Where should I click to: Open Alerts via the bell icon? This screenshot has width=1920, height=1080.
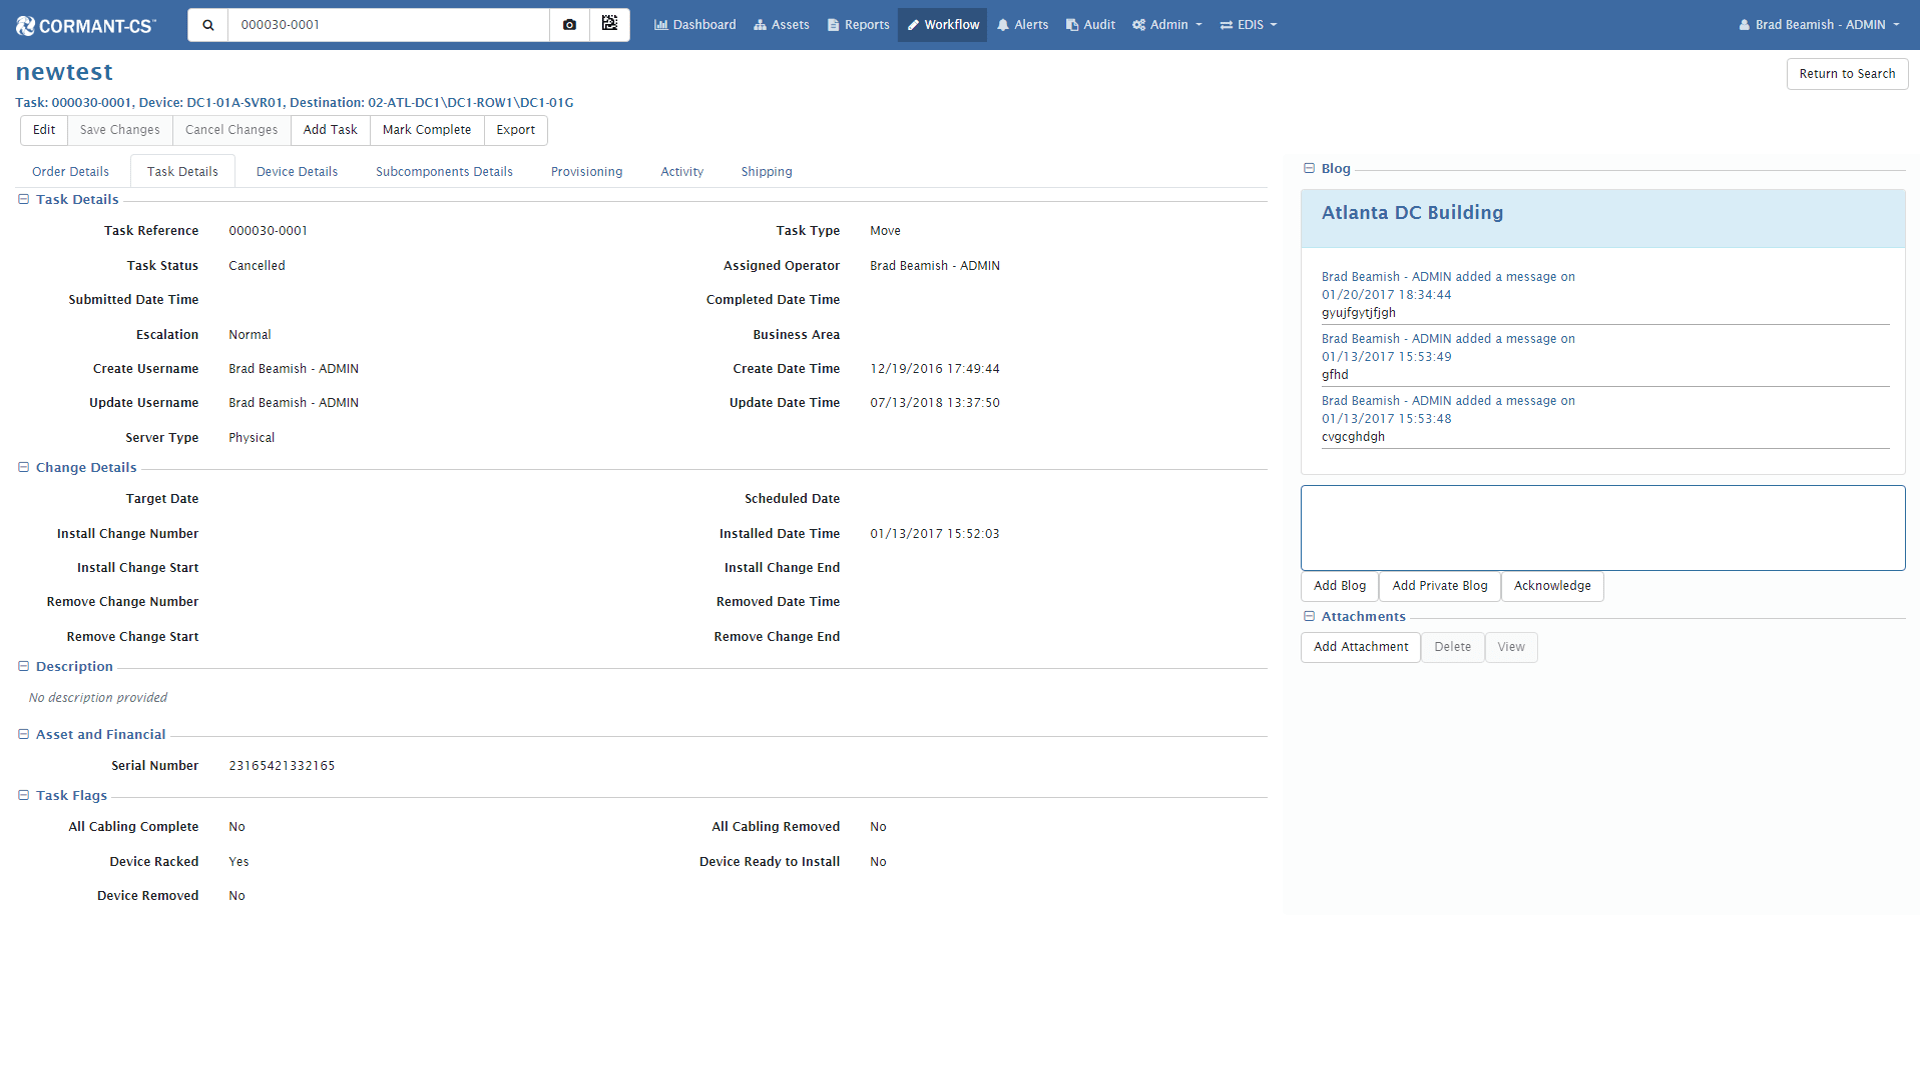[x=1003, y=24]
